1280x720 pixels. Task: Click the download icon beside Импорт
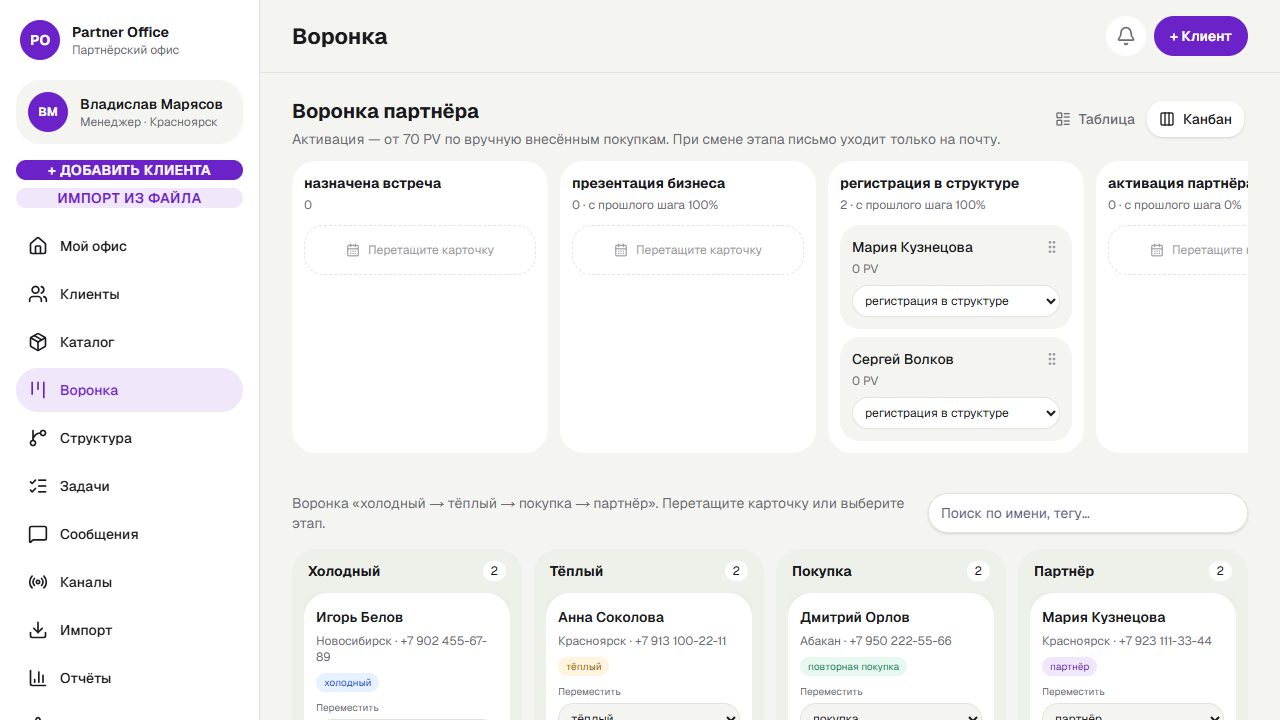pyautogui.click(x=38, y=630)
